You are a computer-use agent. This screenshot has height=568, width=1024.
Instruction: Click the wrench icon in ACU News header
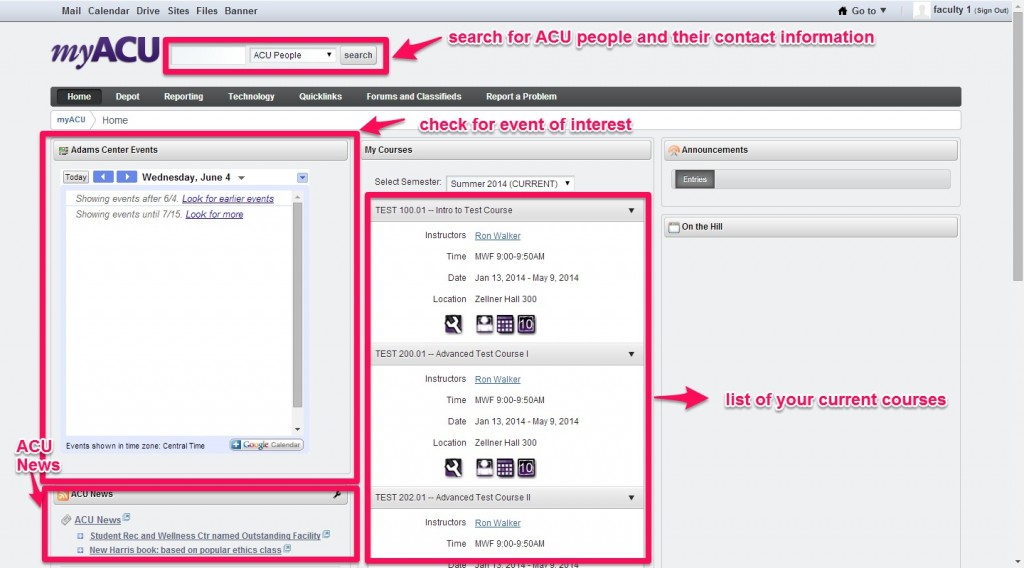click(x=337, y=495)
